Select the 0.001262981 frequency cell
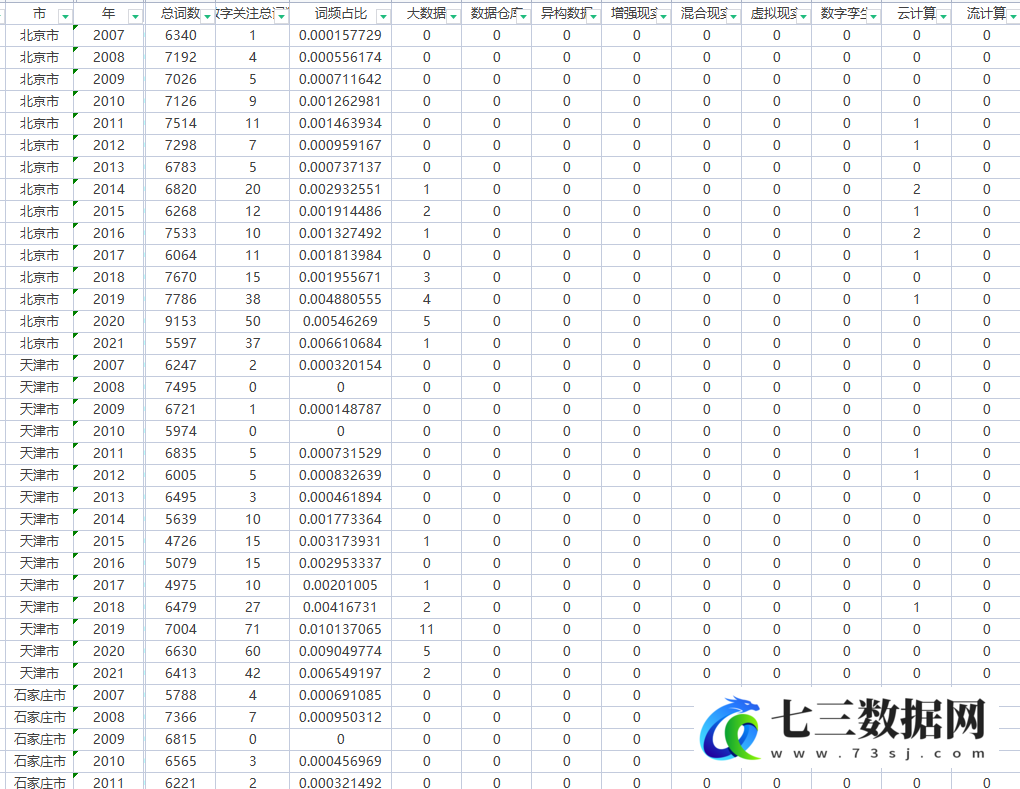This screenshot has height=789, width=1020. tap(340, 101)
